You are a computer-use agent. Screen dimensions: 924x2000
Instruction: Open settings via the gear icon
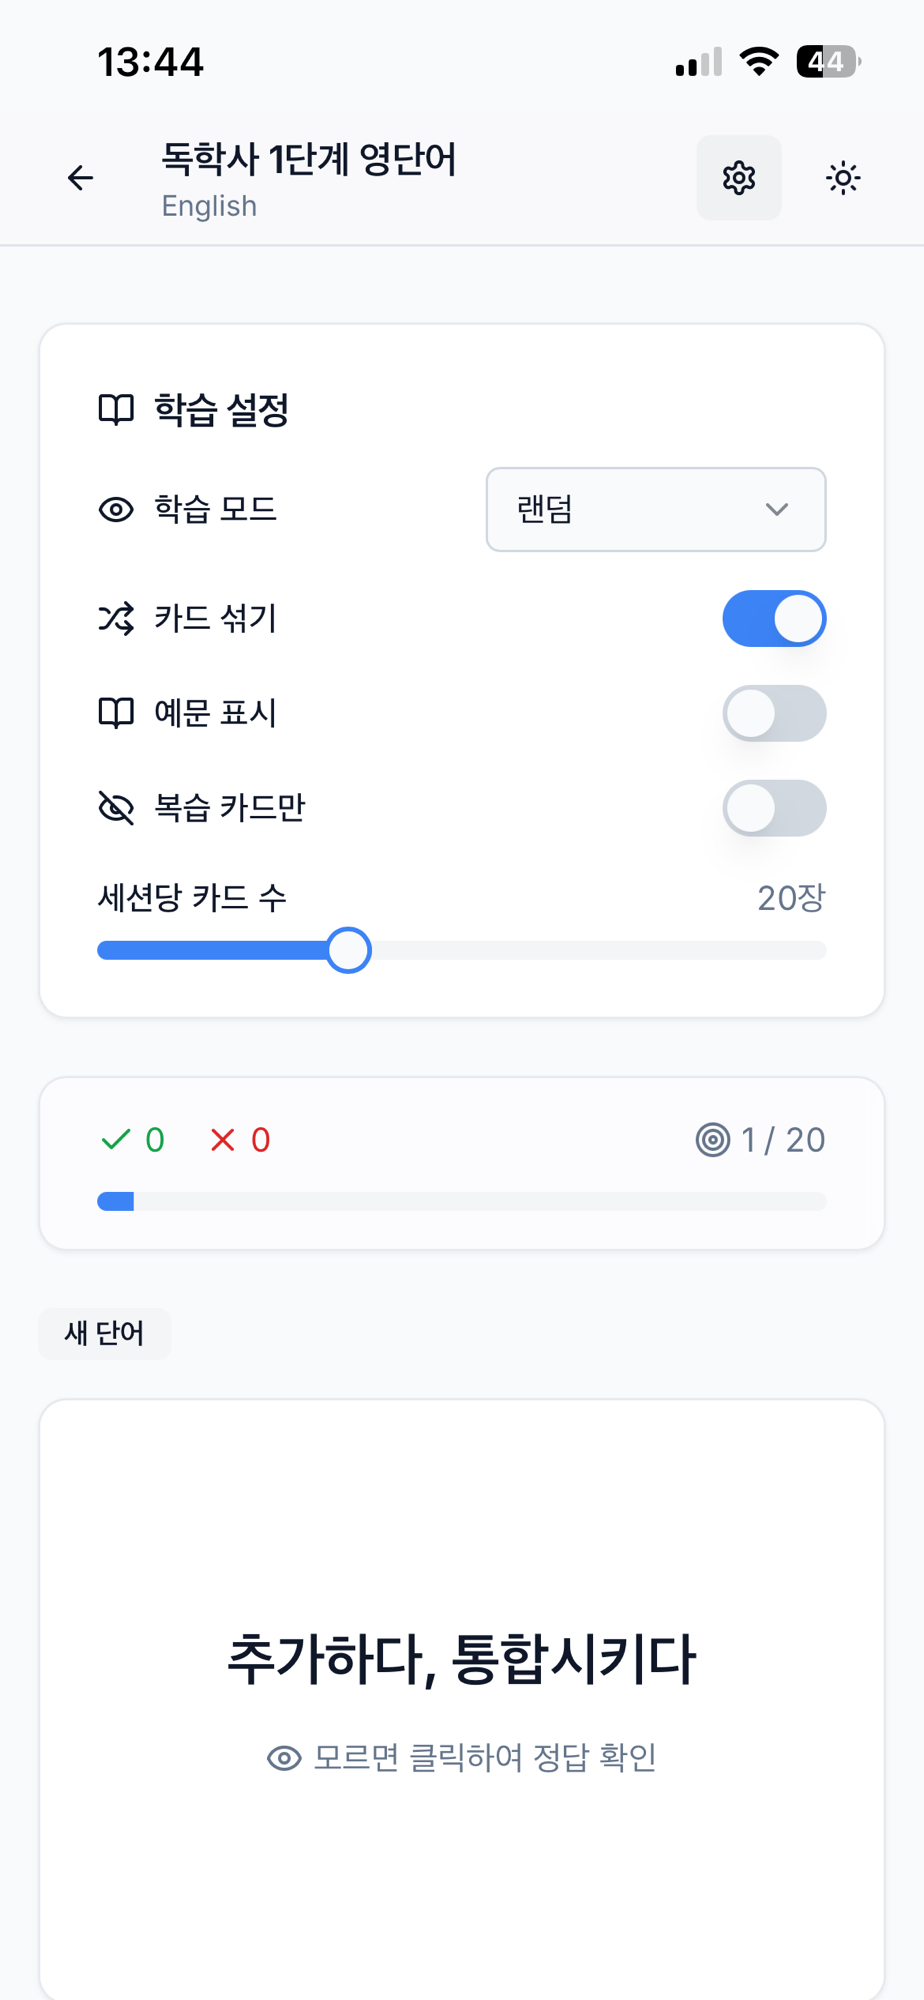click(739, 178)
